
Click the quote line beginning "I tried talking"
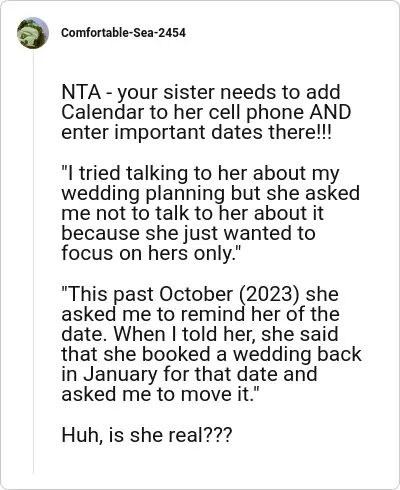201,173
